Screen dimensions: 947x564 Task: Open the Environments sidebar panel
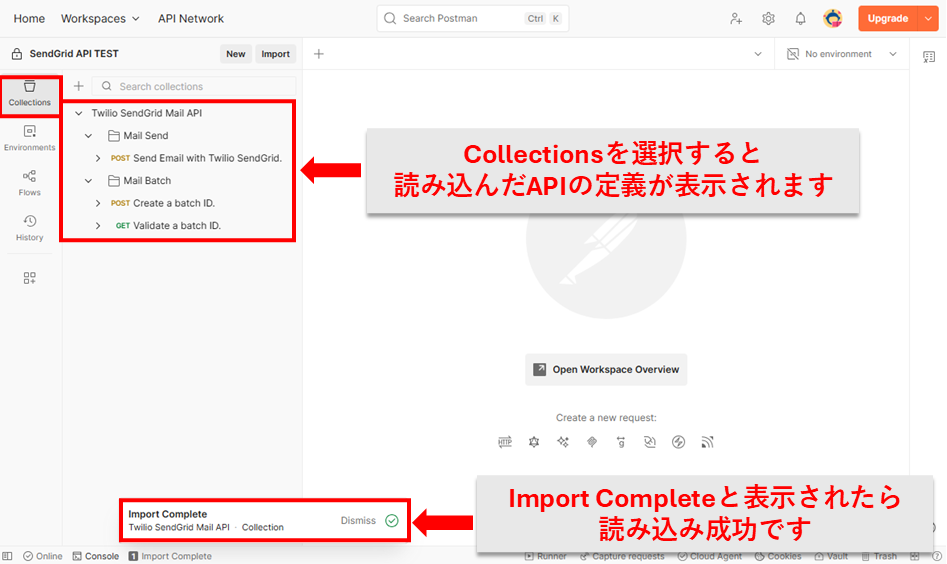tap(29, 138)
